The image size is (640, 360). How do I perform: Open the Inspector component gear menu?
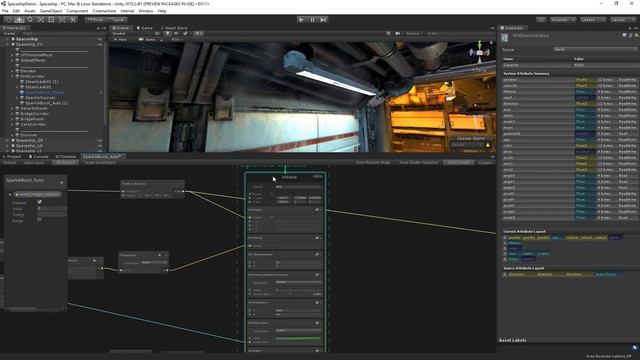[x=636, y=36]
